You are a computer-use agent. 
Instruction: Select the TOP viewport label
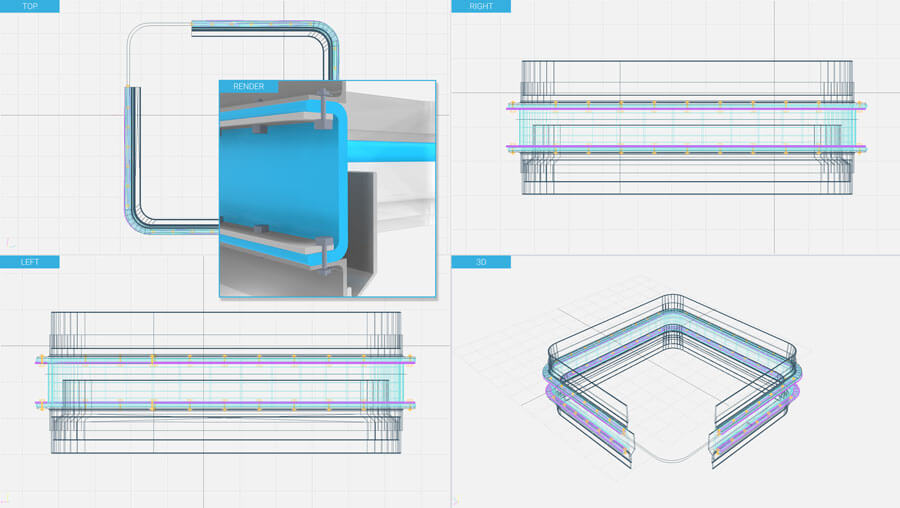(29, 6)
